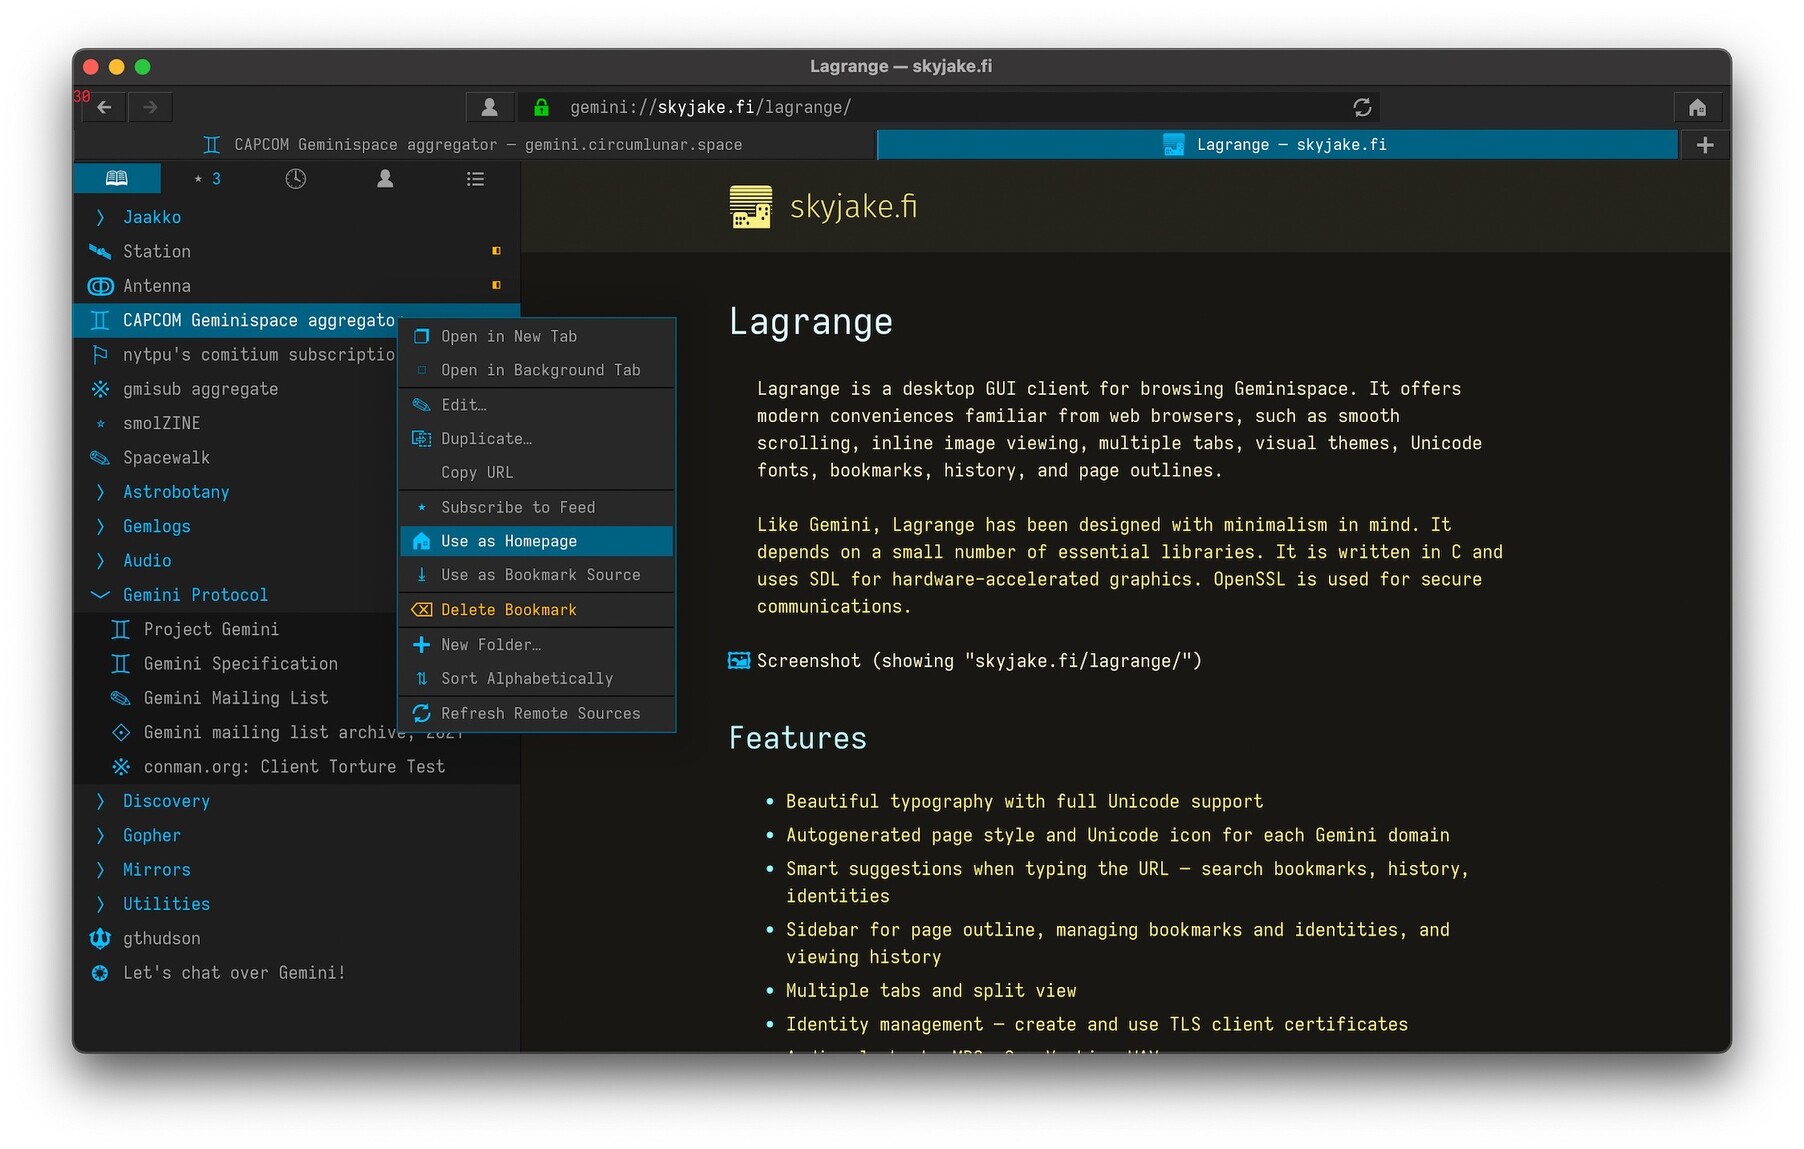Open the page outline sidebar tab
Screen dimensions: 1804x1149
tap(475, 179)
